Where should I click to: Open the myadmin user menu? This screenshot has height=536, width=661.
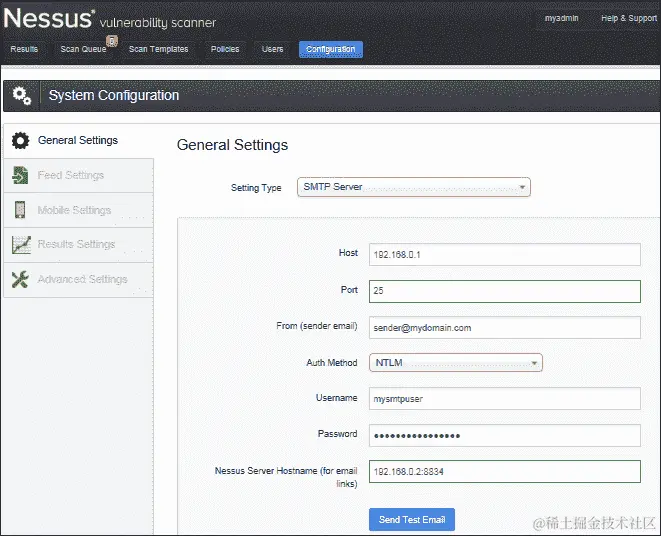[562, 19]
